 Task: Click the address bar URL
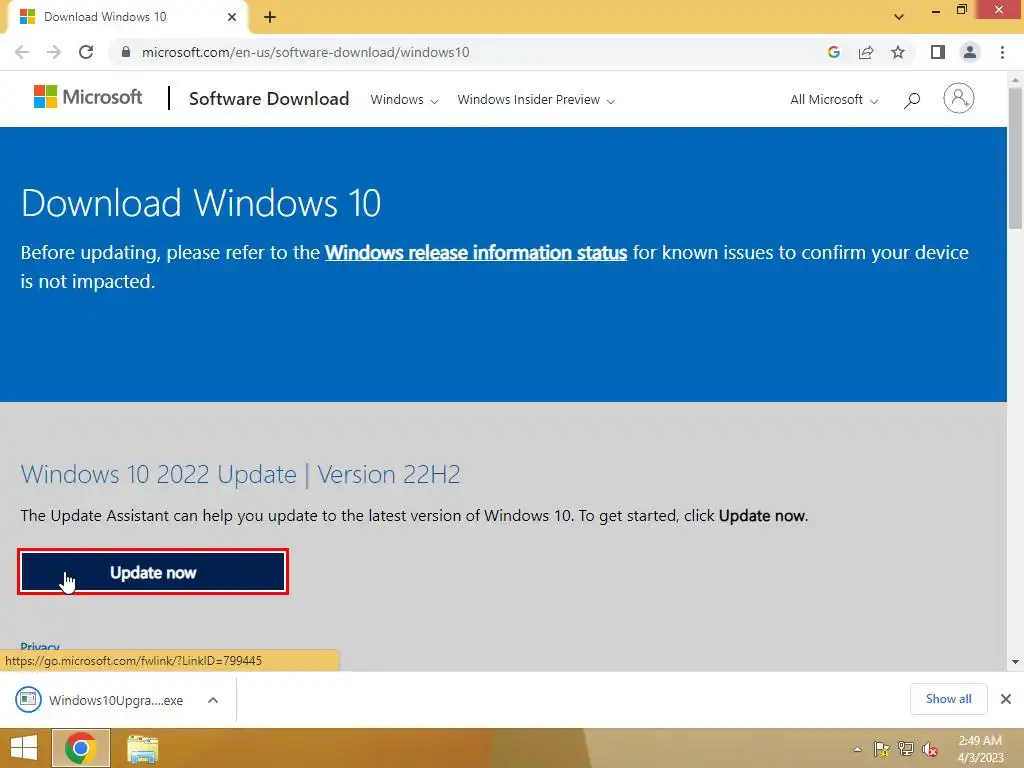tap(306, 52)
